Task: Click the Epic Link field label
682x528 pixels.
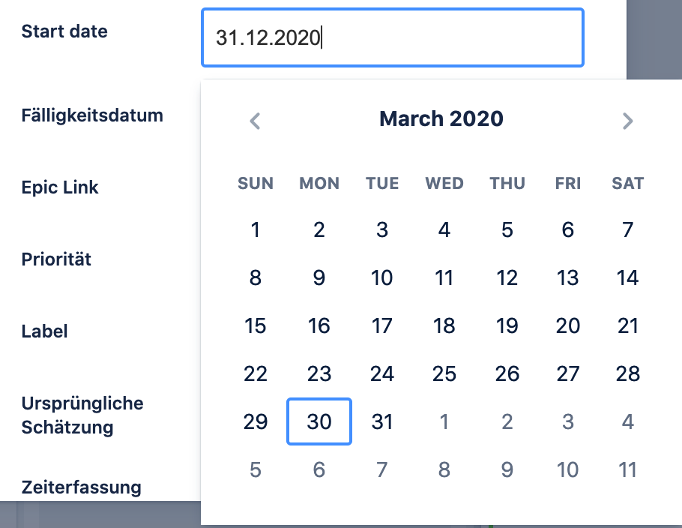Action: coord(60,187)
